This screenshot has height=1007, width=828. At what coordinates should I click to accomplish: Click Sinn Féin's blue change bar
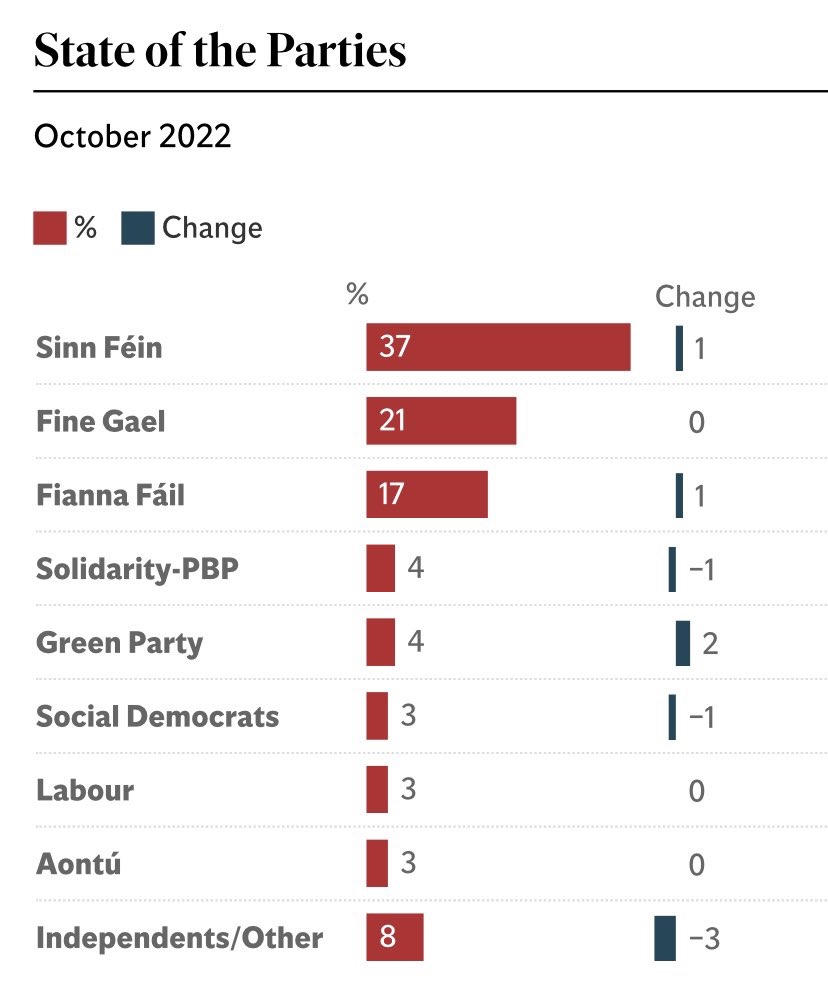(x=680, y=348)
